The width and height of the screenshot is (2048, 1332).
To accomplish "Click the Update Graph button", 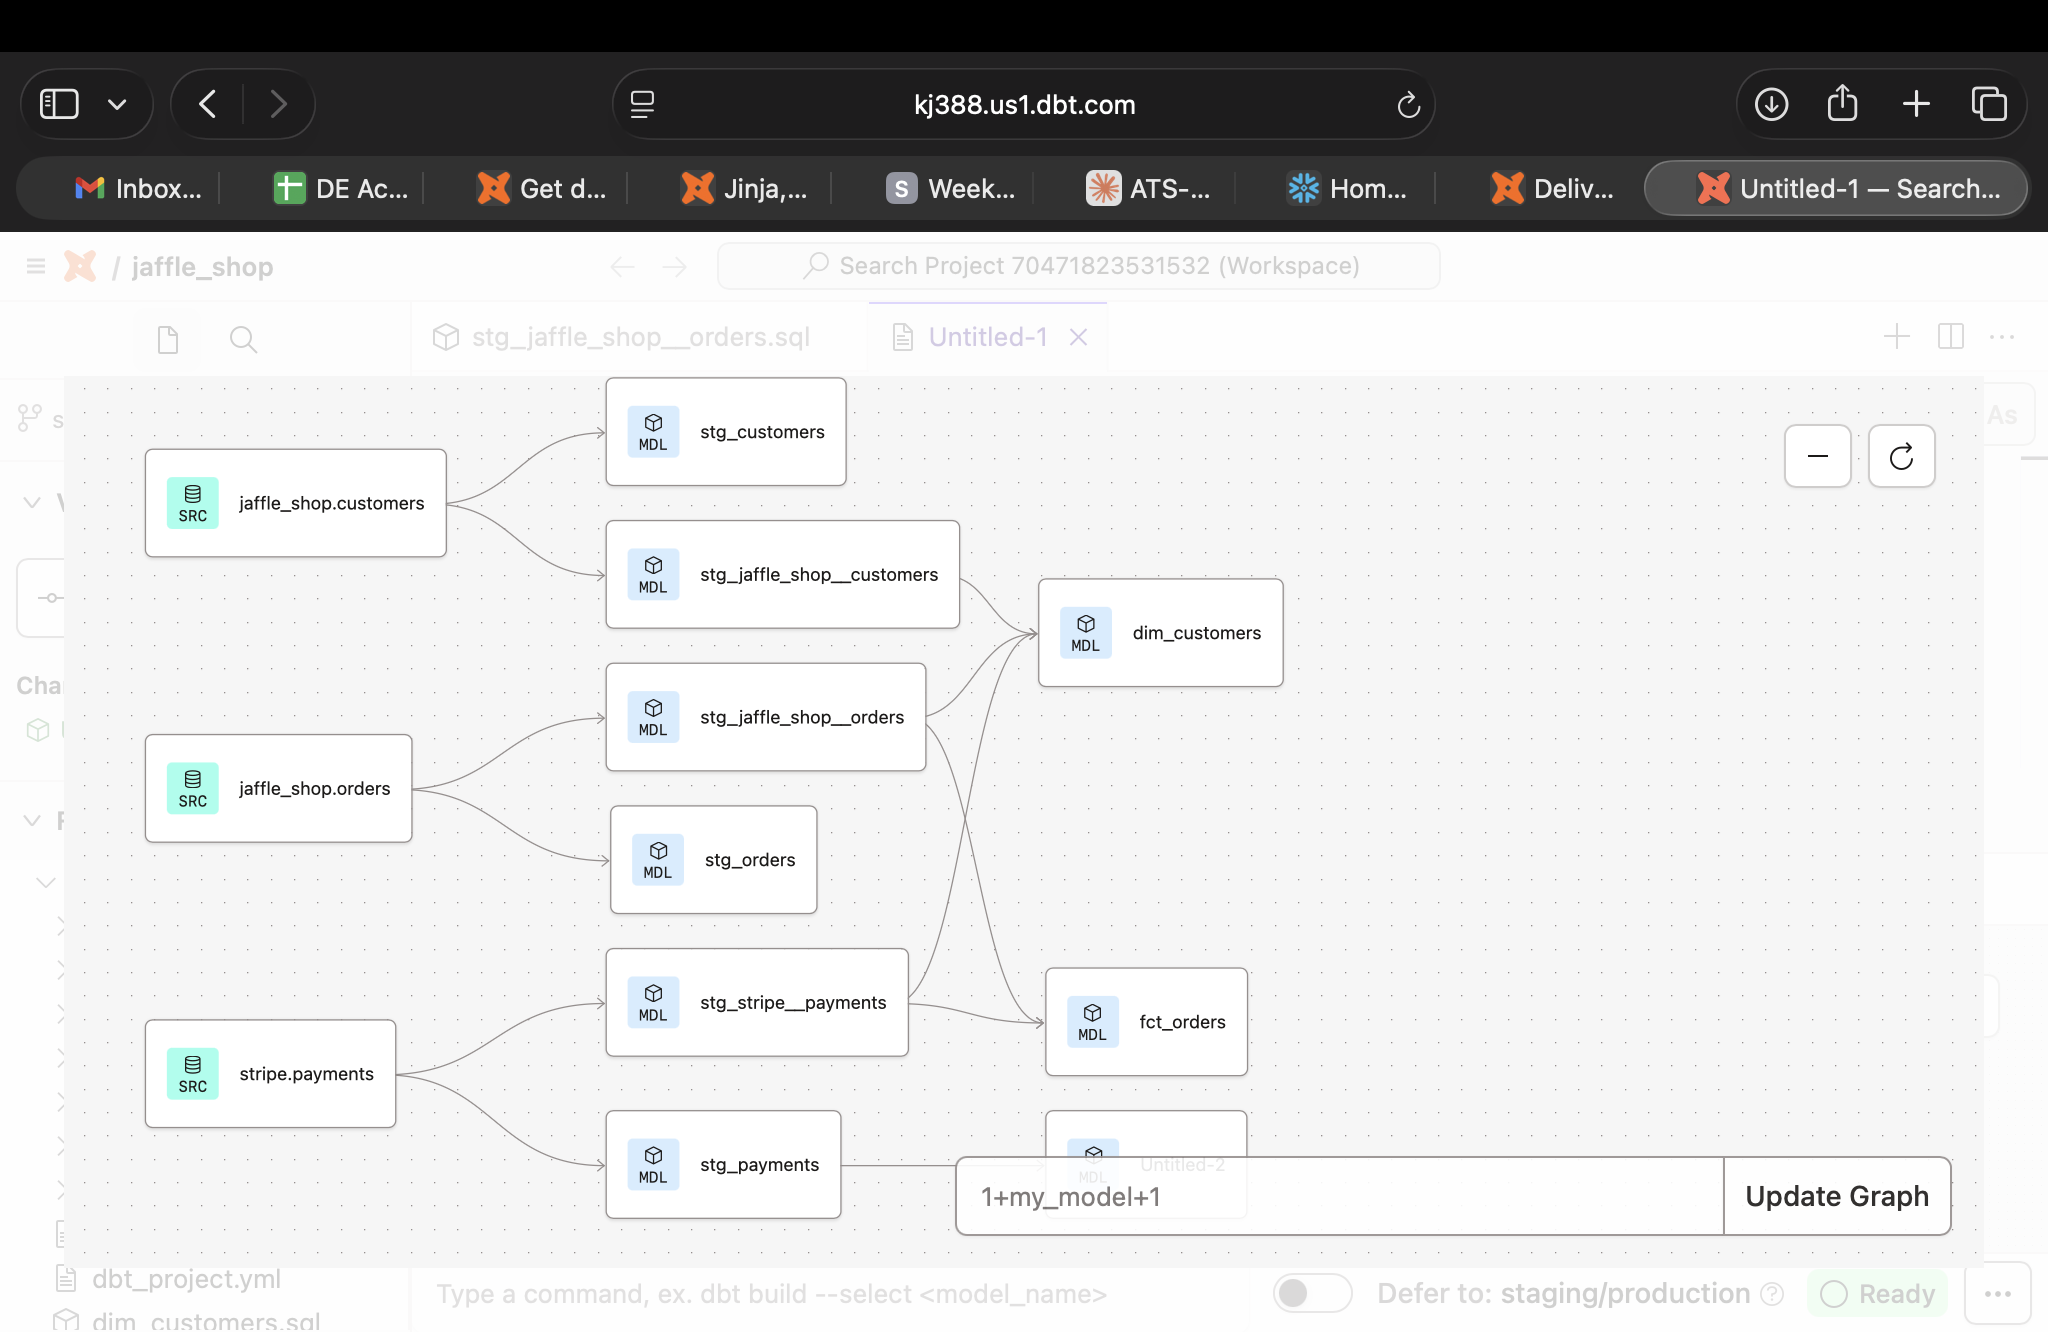I will 1836,1196.
